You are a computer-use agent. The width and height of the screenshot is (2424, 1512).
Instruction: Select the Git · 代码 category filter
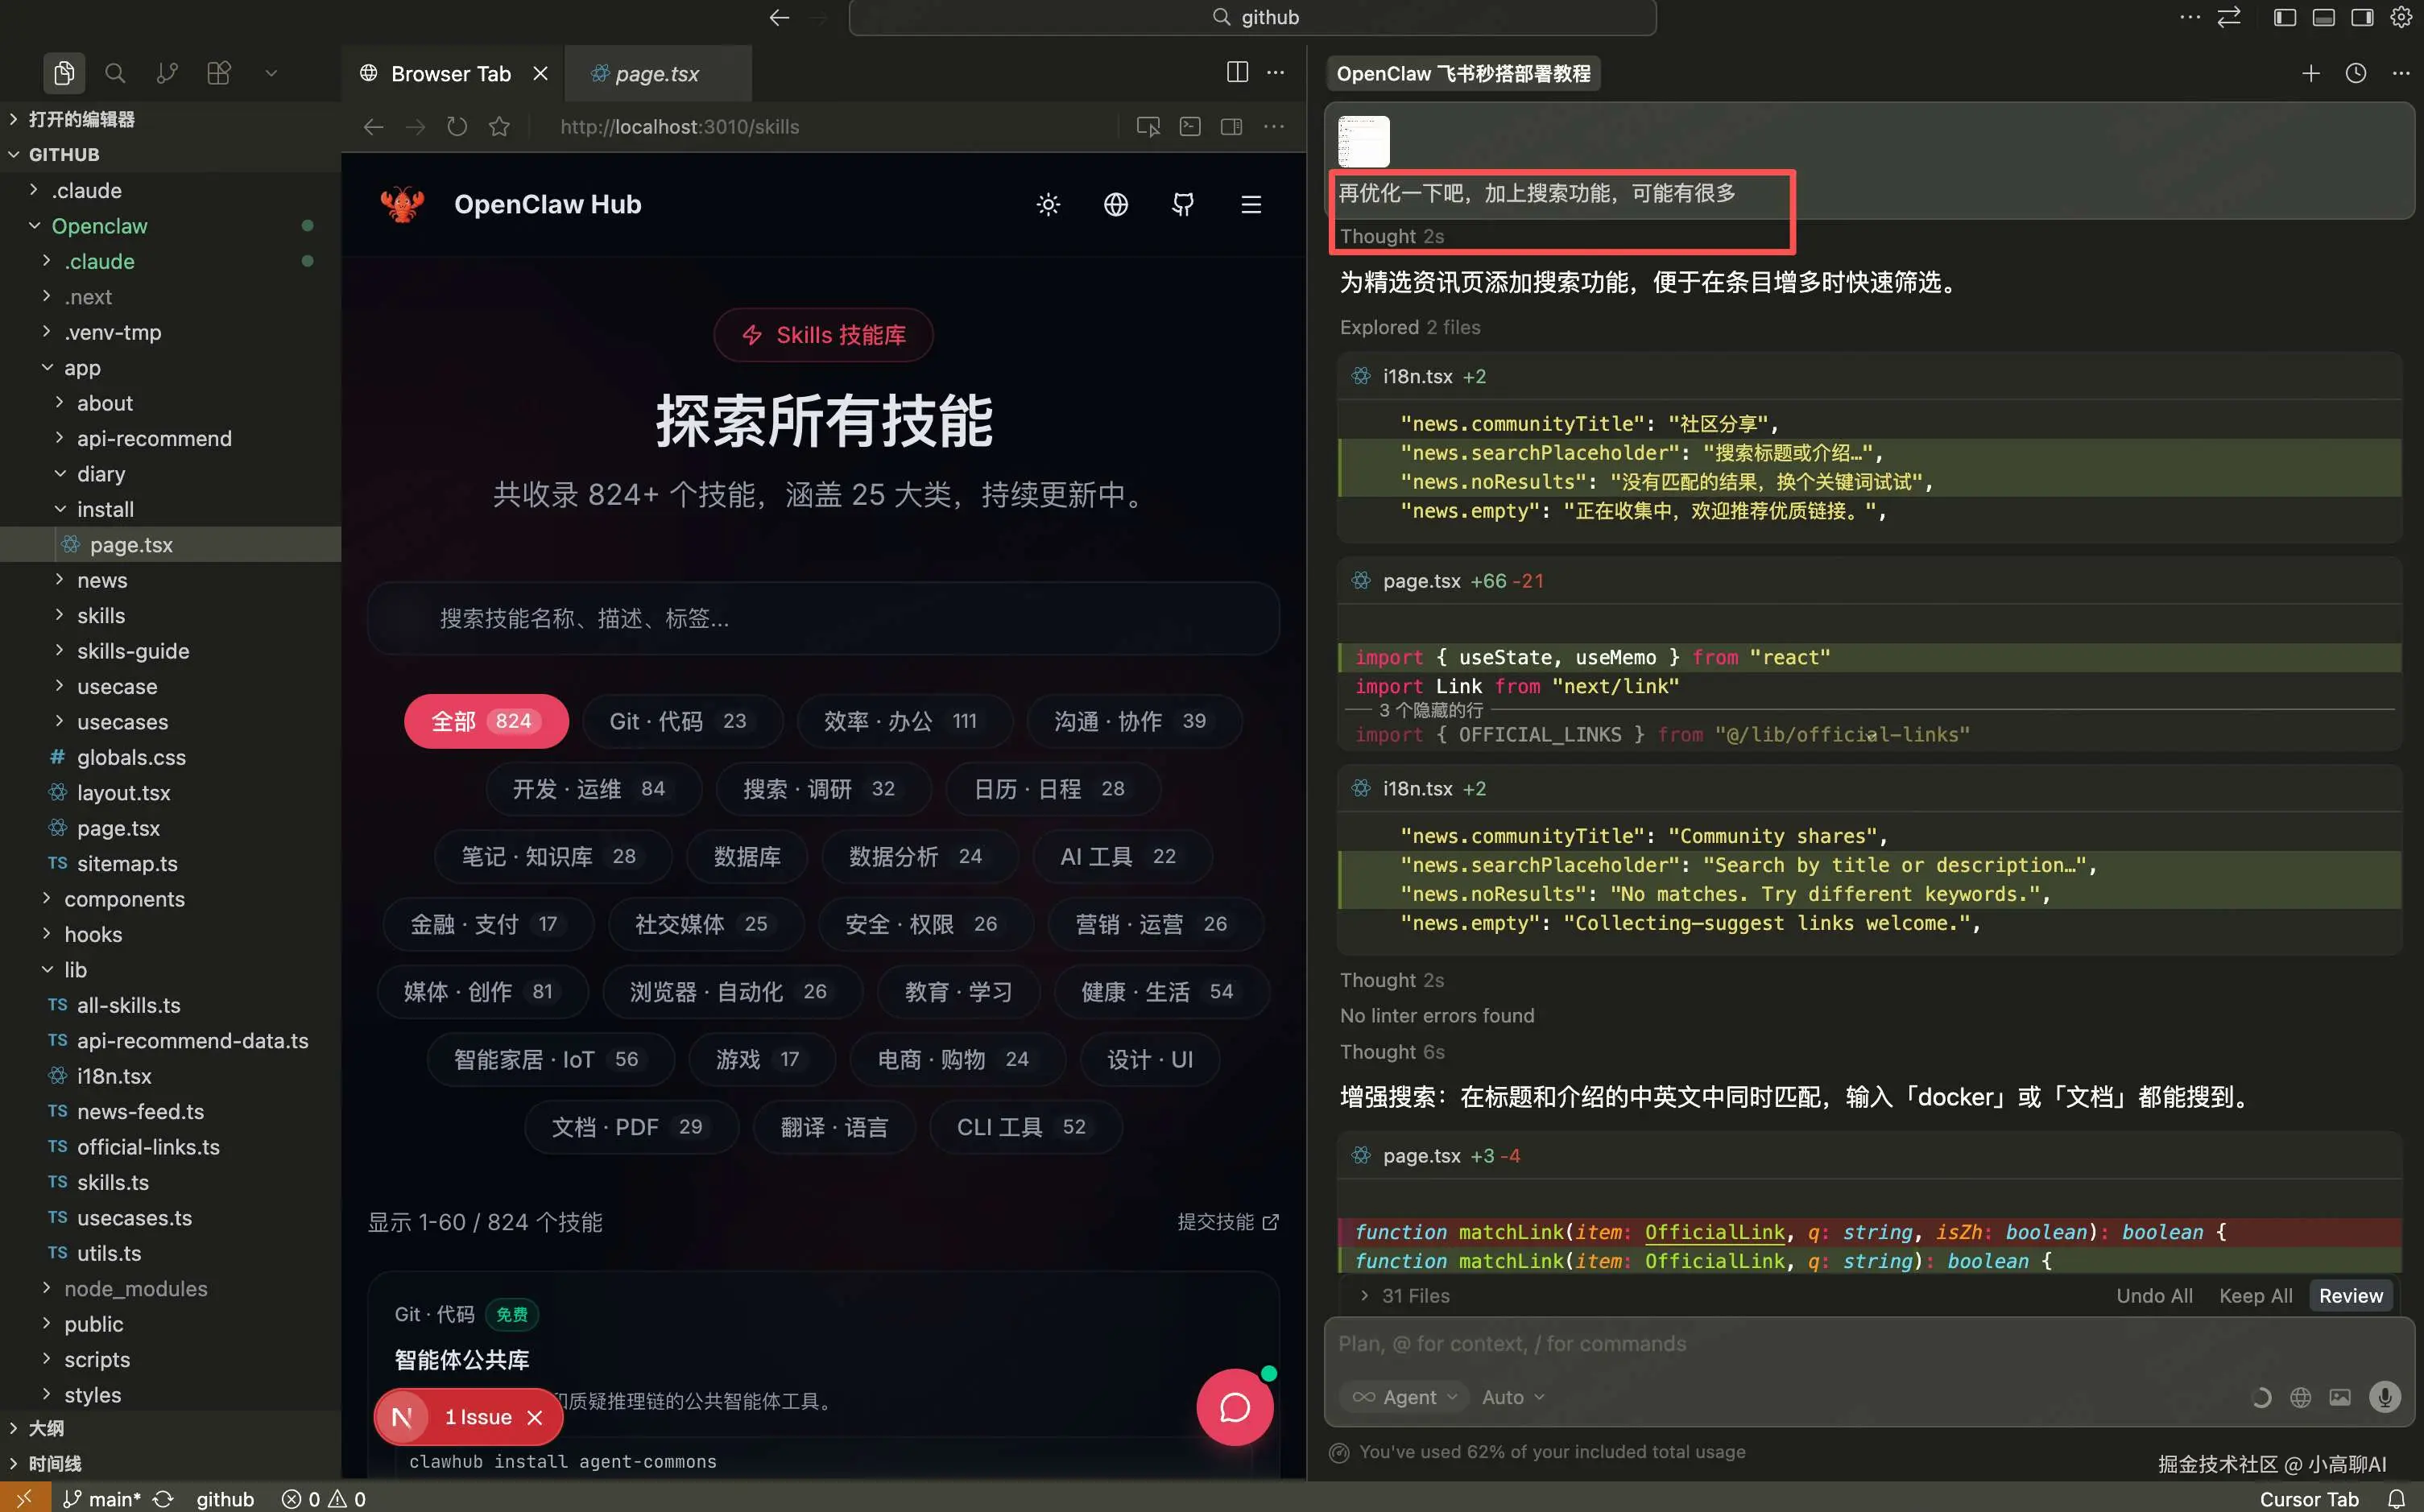pyautogui.click(x=680, y=721)
